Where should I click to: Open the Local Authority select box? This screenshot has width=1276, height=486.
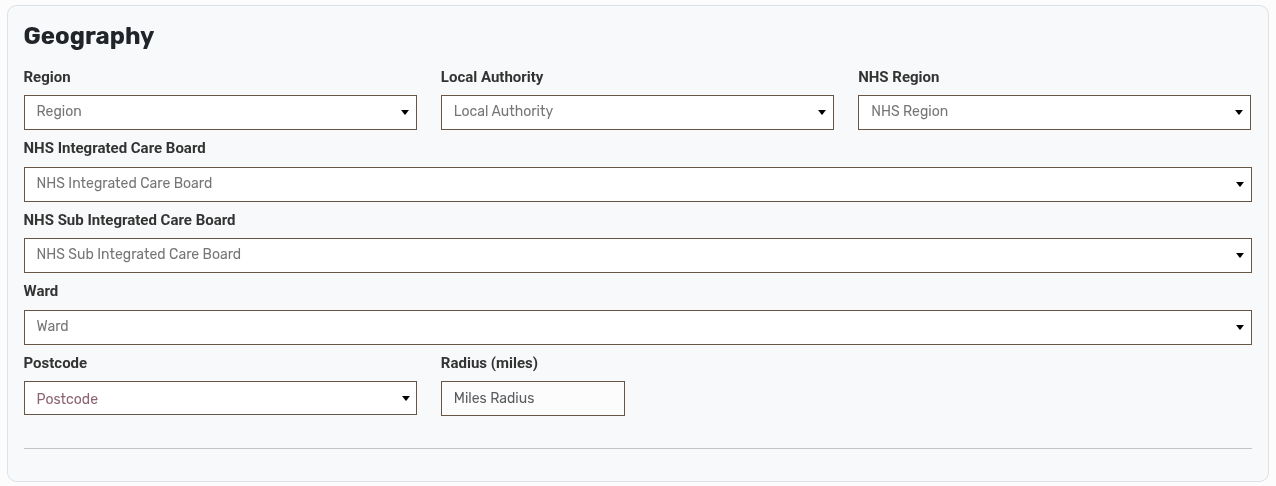click(x=620, y=112)
